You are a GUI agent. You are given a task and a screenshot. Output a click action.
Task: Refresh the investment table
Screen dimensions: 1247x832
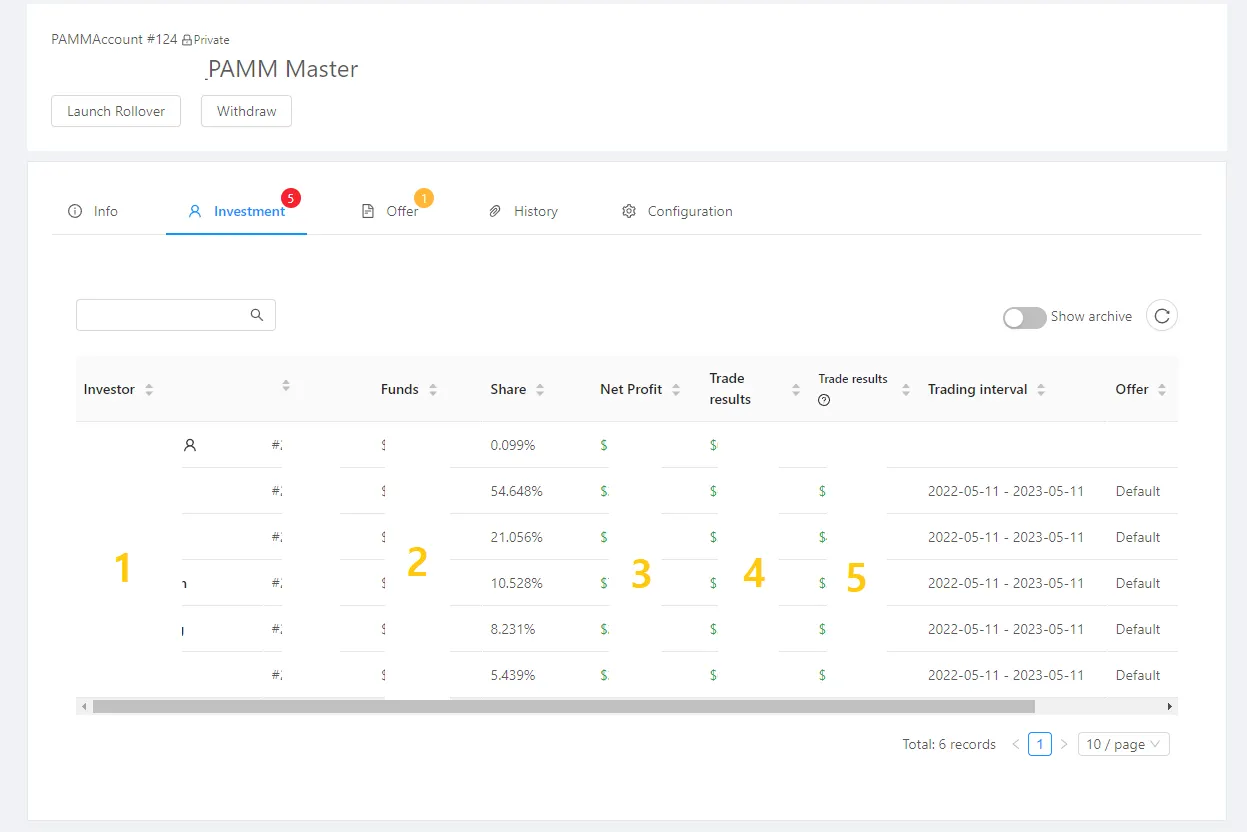click(x=1161, y=316)
